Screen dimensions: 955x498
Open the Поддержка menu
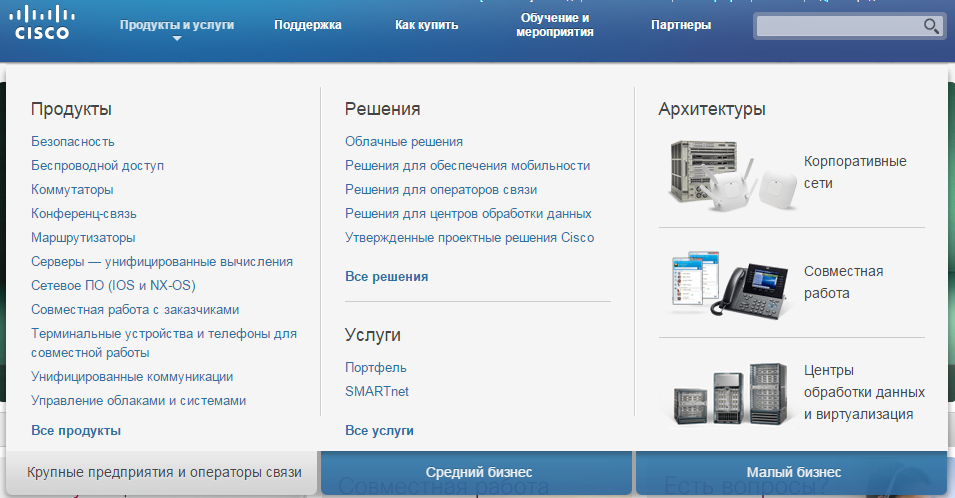click(308, 25)
